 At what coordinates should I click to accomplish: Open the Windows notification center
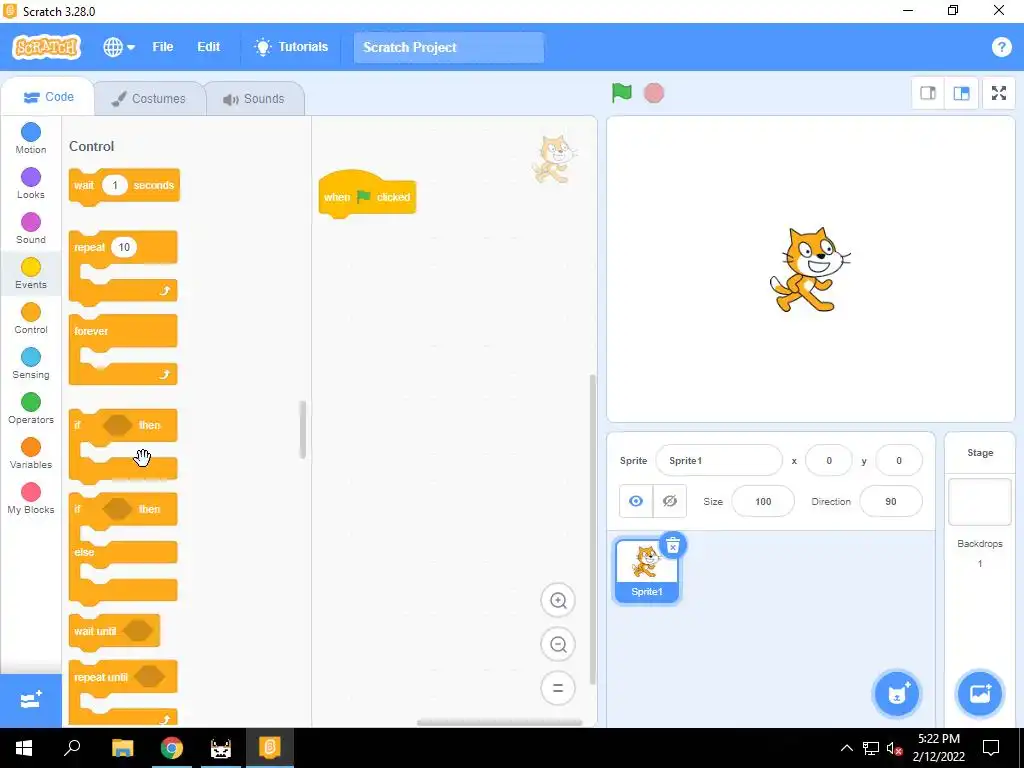coord(991,748)
